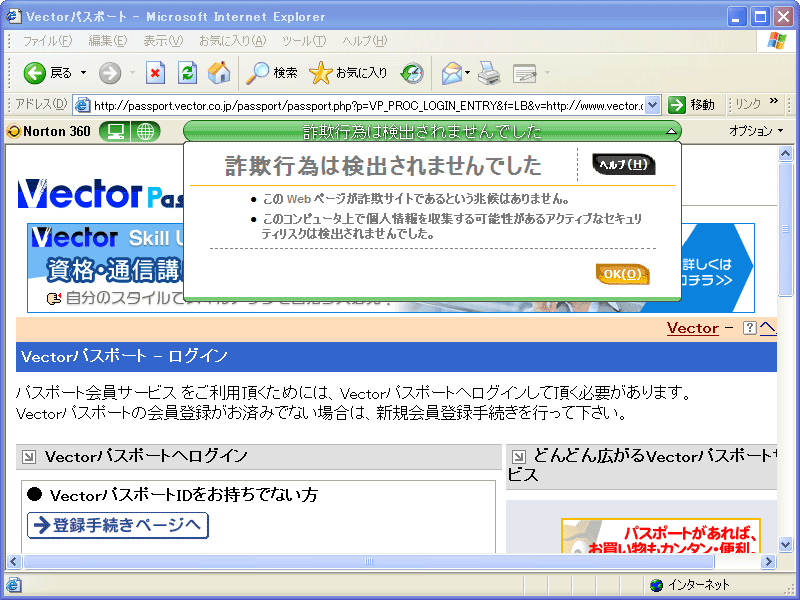Go to the home page icon

click(x=219, y=73)
